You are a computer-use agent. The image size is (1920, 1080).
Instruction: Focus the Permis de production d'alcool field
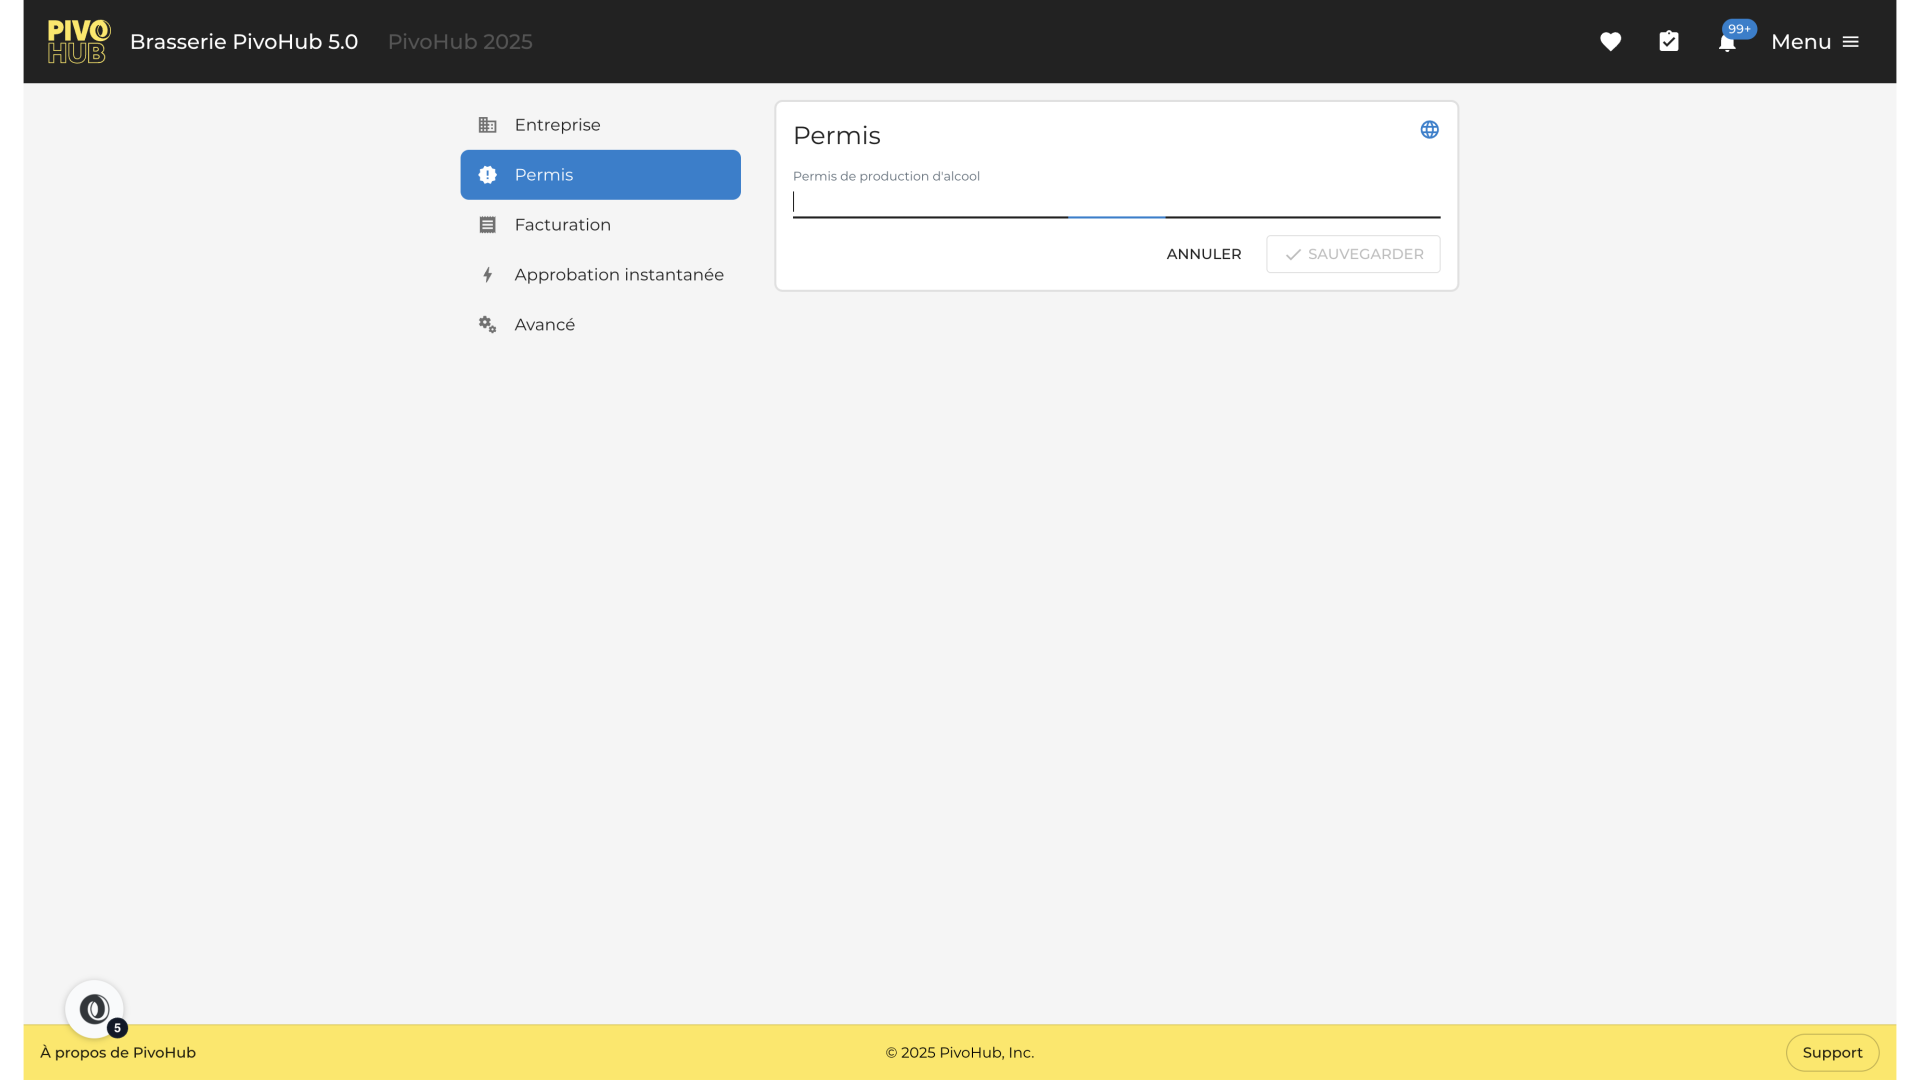[x=1115, y=202]
